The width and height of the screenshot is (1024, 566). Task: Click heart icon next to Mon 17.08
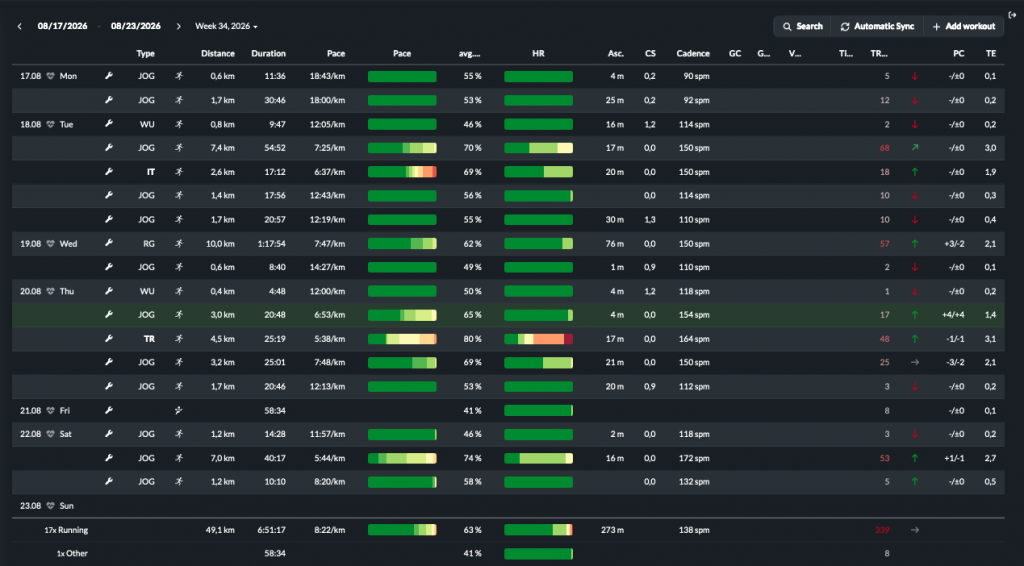point(50,76)
